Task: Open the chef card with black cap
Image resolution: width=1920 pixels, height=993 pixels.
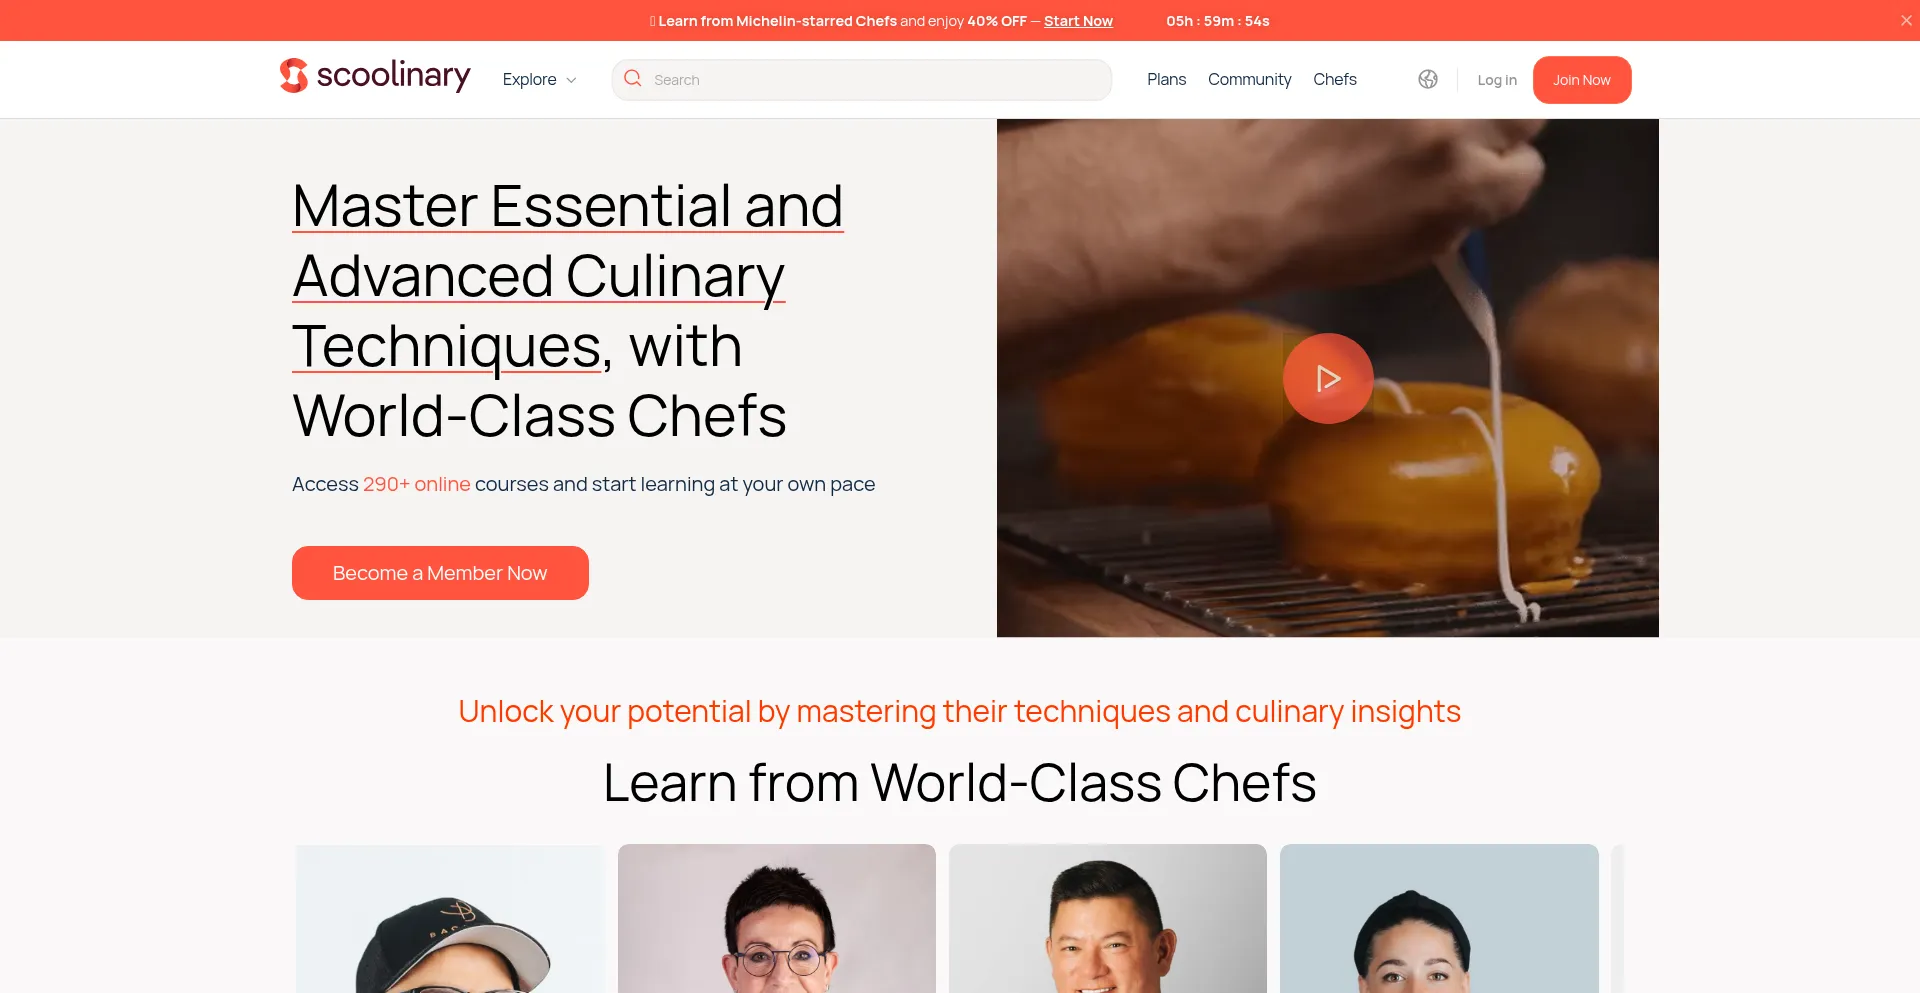Action: click(450, 919)
